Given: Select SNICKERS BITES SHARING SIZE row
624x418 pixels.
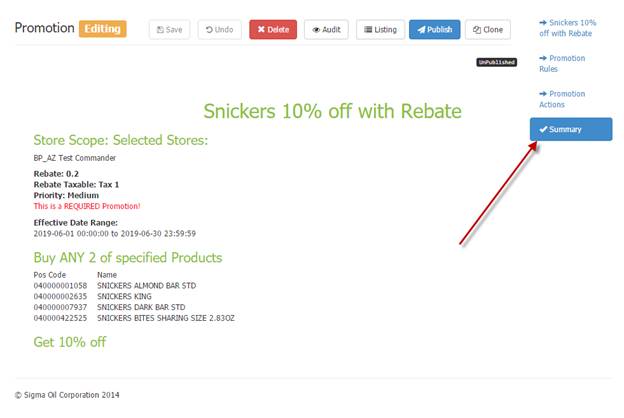Looking at the screenshot, I should click(x=165, y=318).
